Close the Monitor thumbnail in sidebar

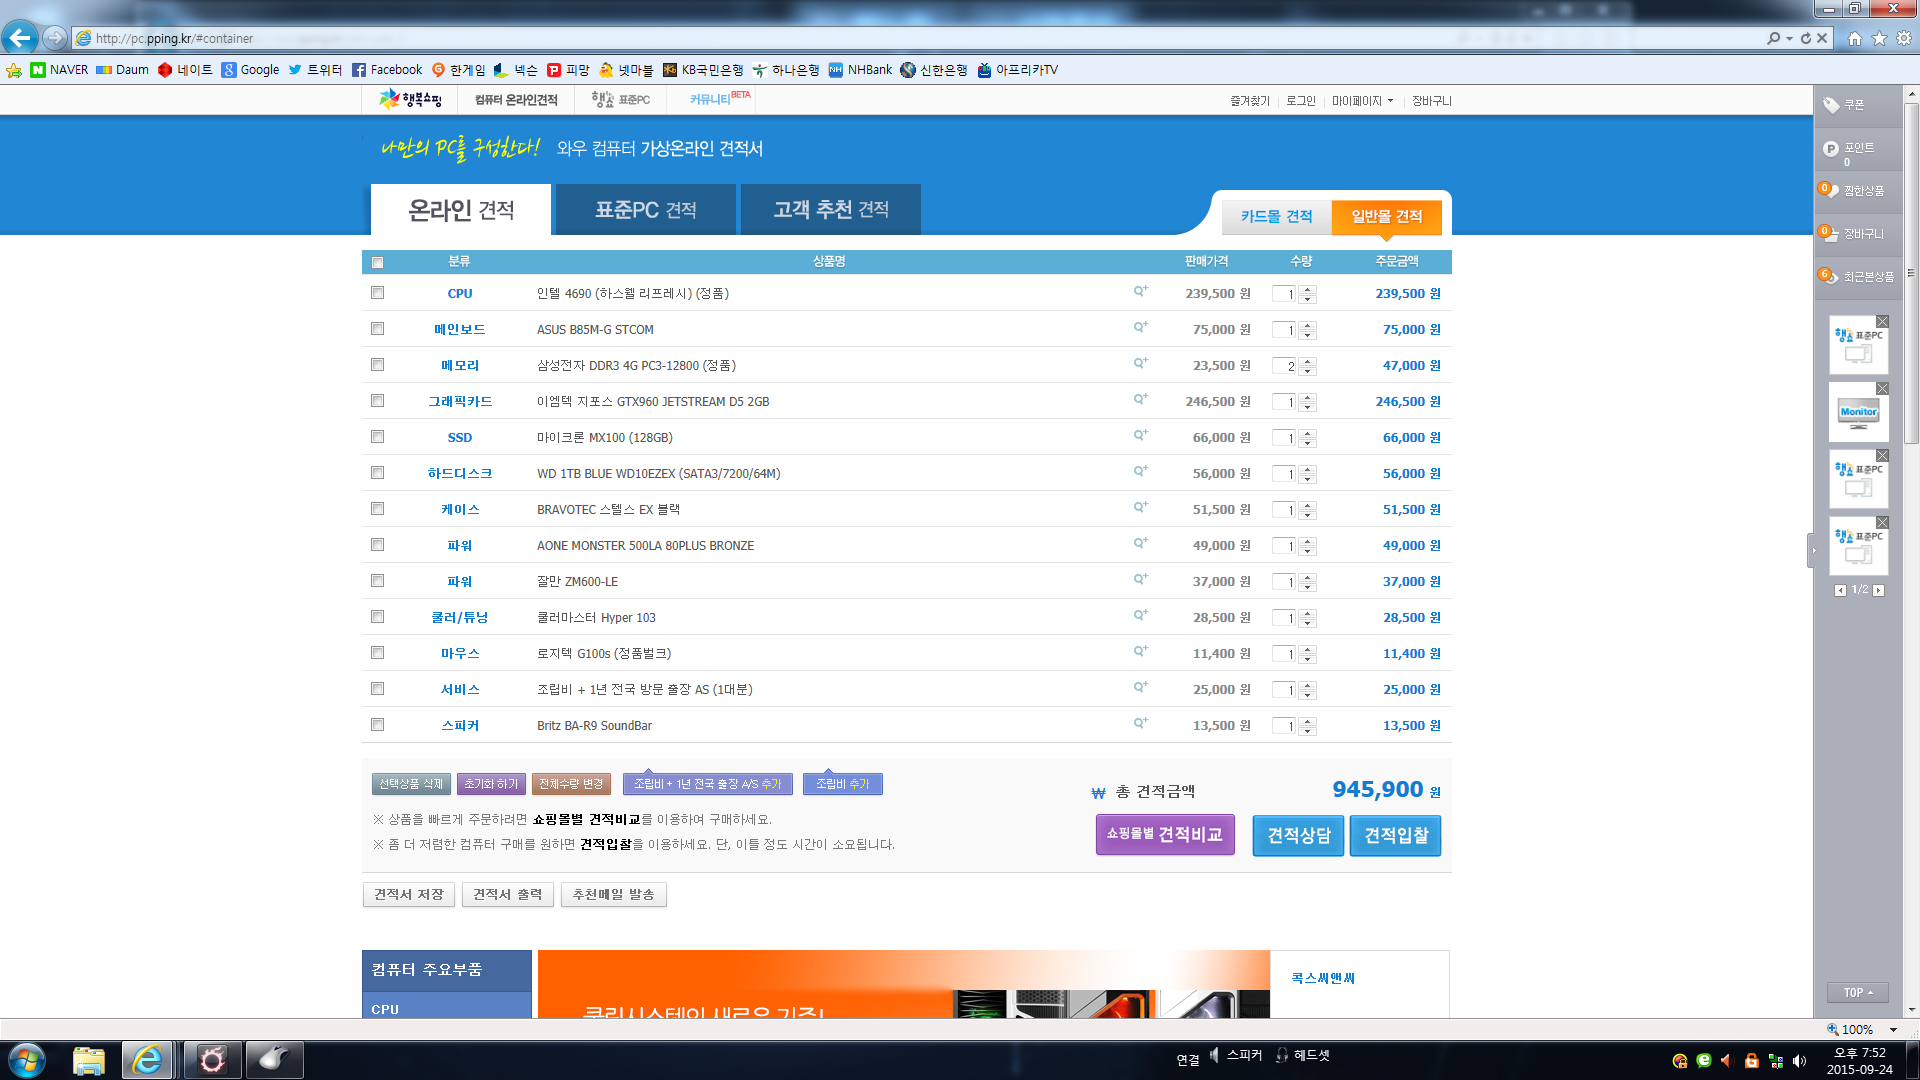(1882, 389)
